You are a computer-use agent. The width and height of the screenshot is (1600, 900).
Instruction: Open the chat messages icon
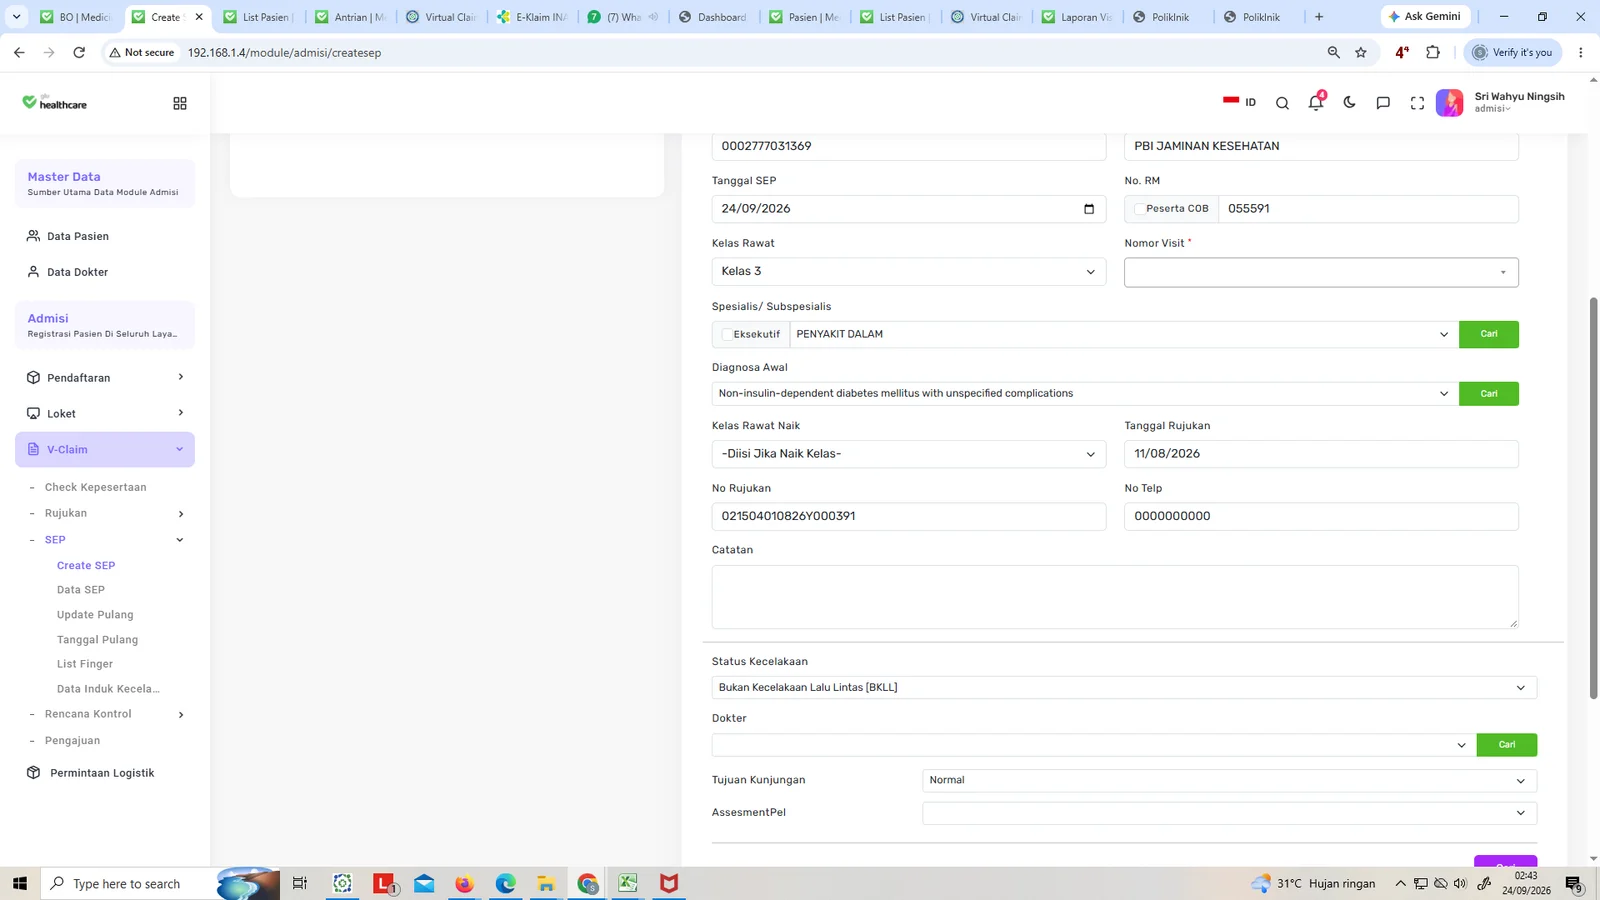[1383, 102]
